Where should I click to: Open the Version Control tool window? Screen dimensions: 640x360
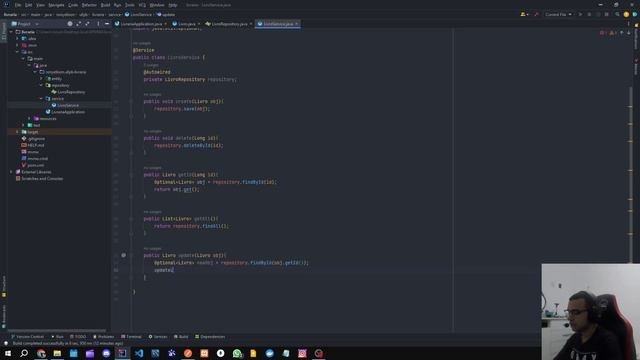click(27, 337)
